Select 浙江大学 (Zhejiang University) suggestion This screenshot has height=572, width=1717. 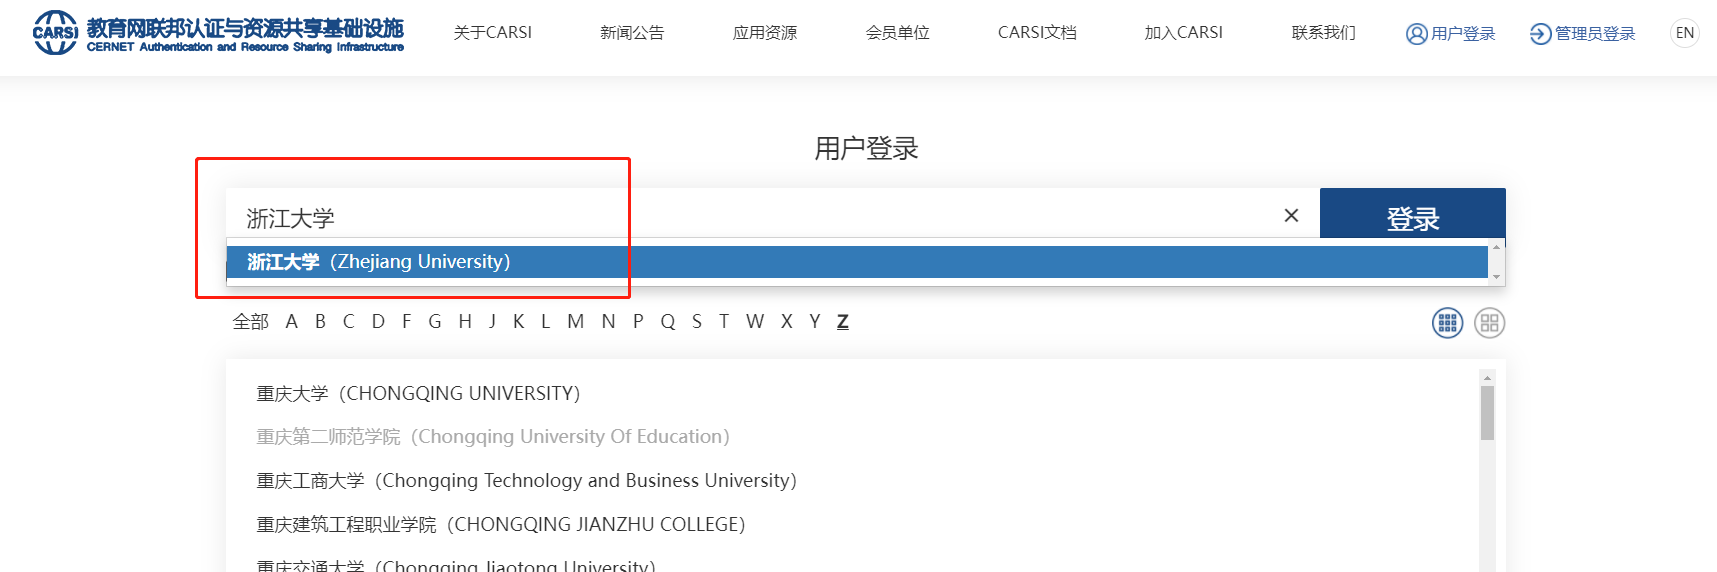(380, 262)
